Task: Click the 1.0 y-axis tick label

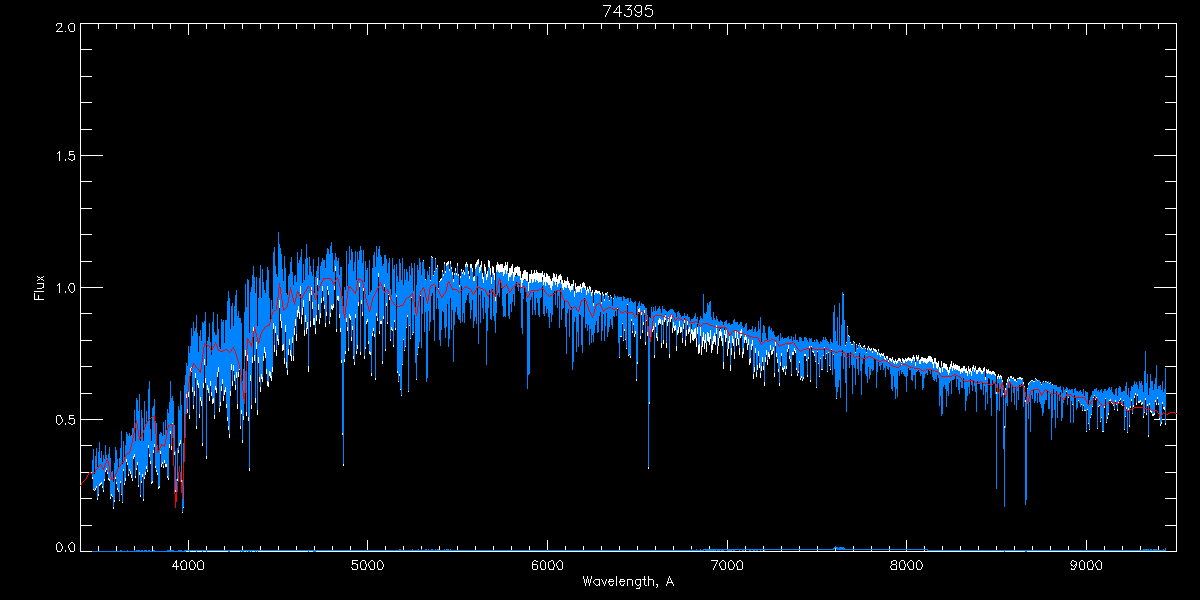Action: 64,288
